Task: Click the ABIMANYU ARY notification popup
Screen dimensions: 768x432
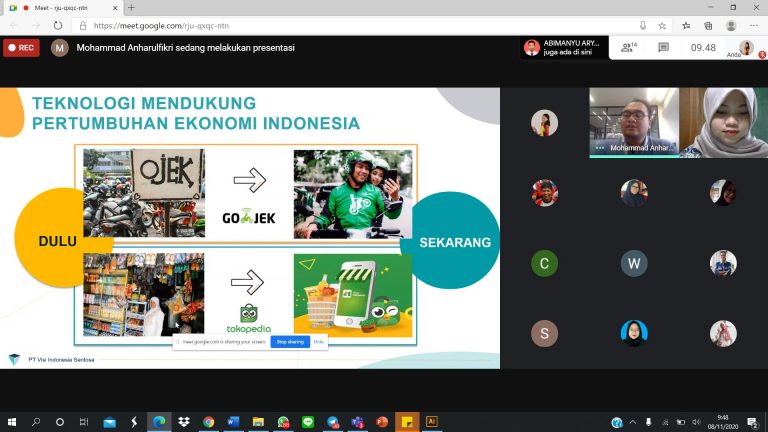Action: (x=564, y=48)
